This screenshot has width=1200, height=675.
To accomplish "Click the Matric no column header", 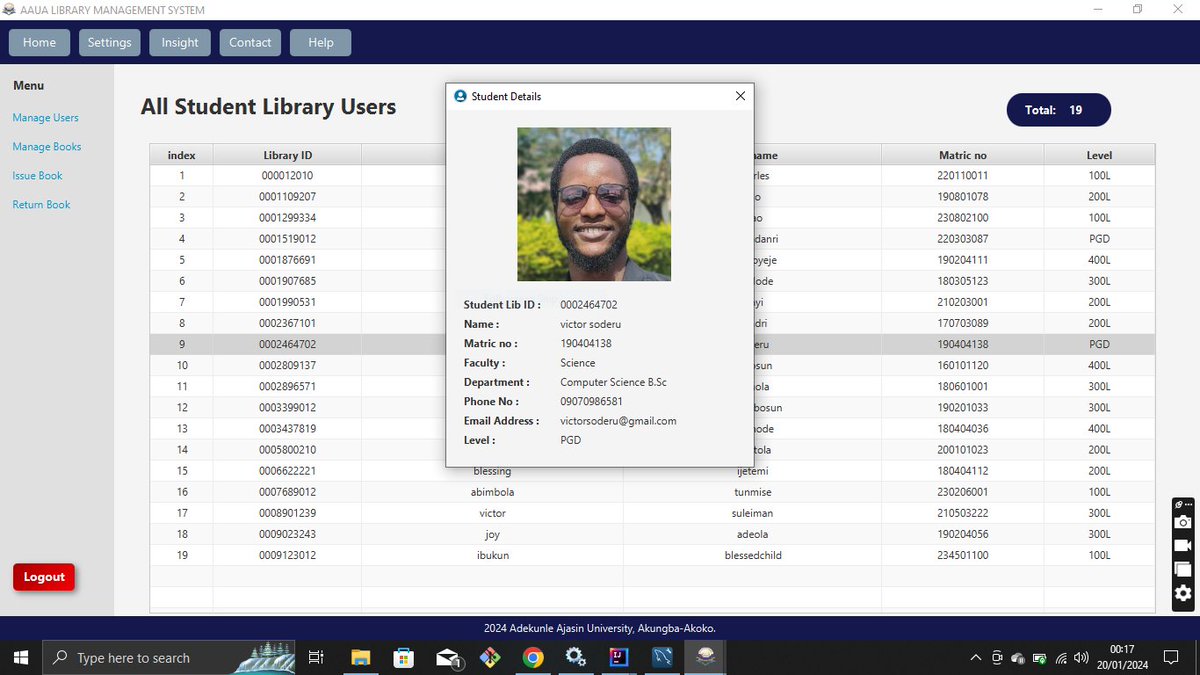I will (963, 155).
